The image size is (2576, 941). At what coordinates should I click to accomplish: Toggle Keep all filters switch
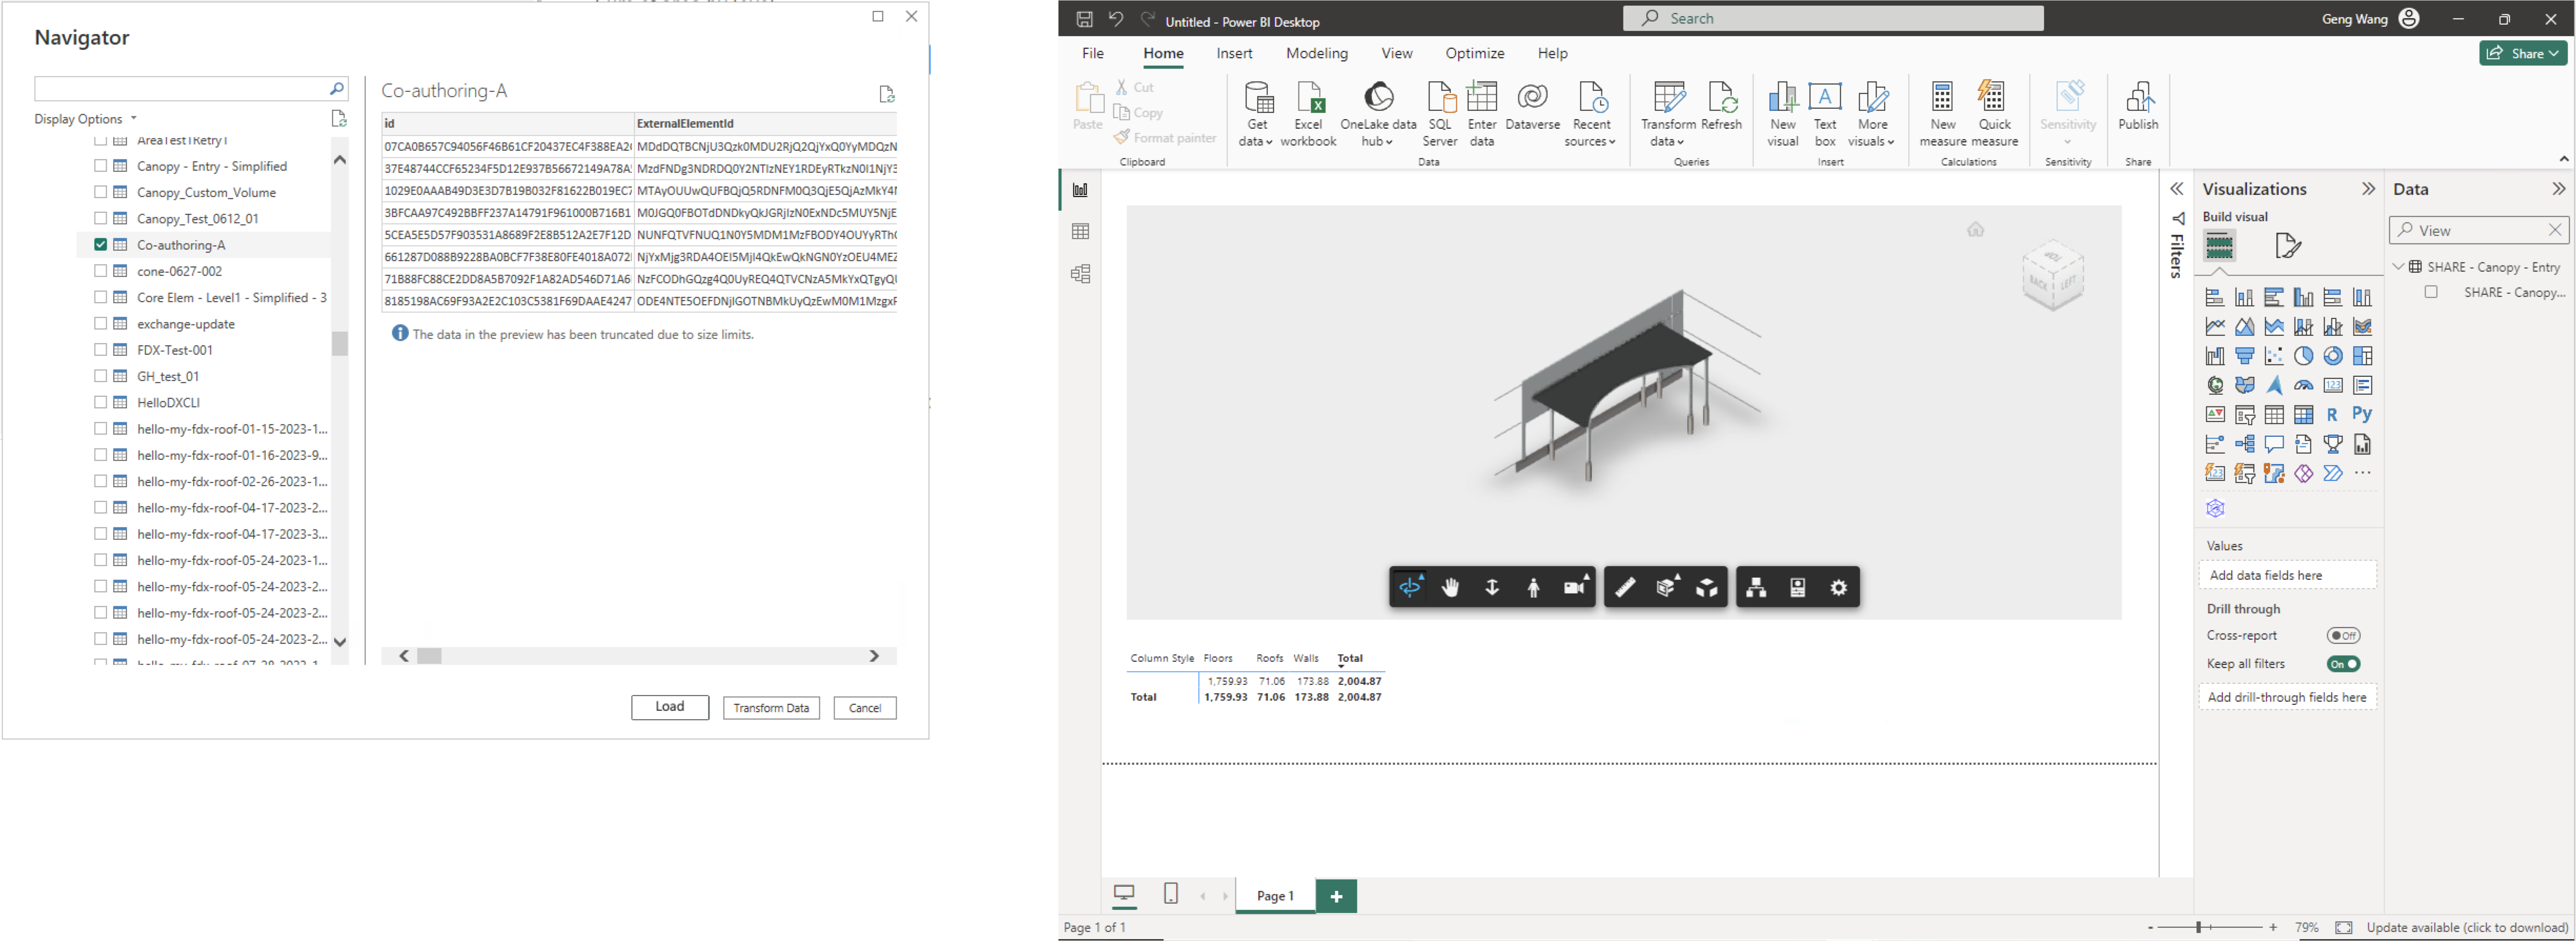[x=2343, y=664]
